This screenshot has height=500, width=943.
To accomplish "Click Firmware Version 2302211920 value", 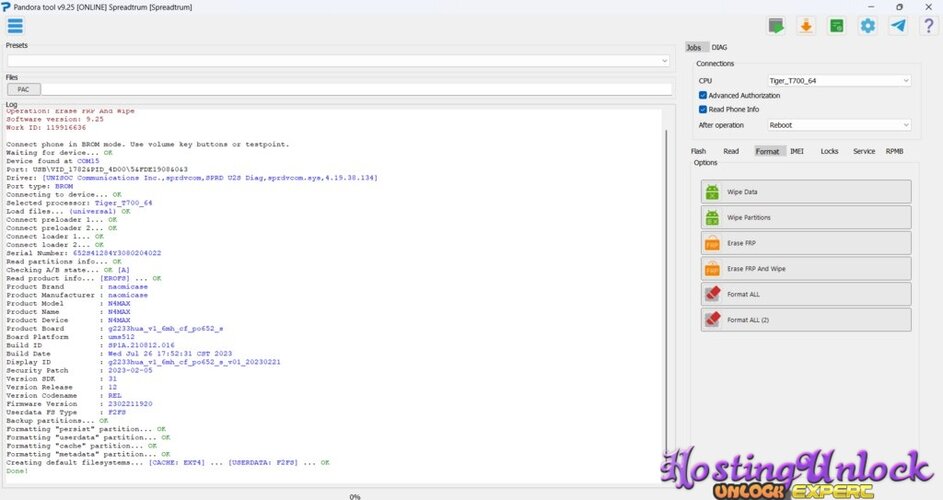I will coord(130,404).
